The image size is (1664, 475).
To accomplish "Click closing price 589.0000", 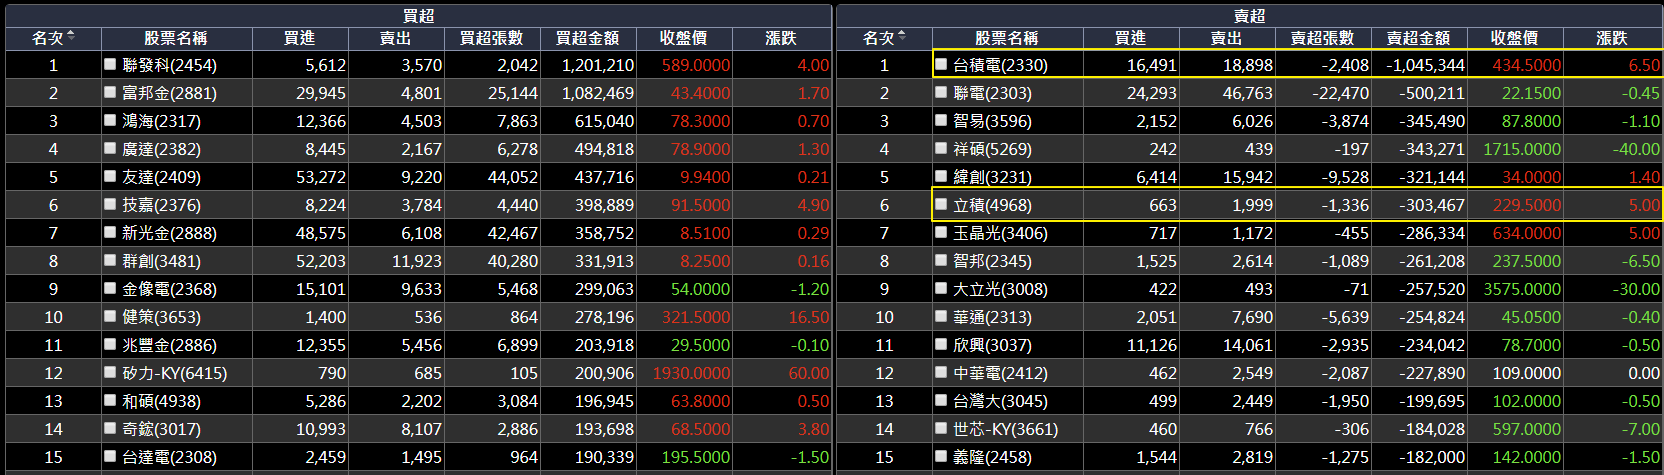I will [696, 65].
